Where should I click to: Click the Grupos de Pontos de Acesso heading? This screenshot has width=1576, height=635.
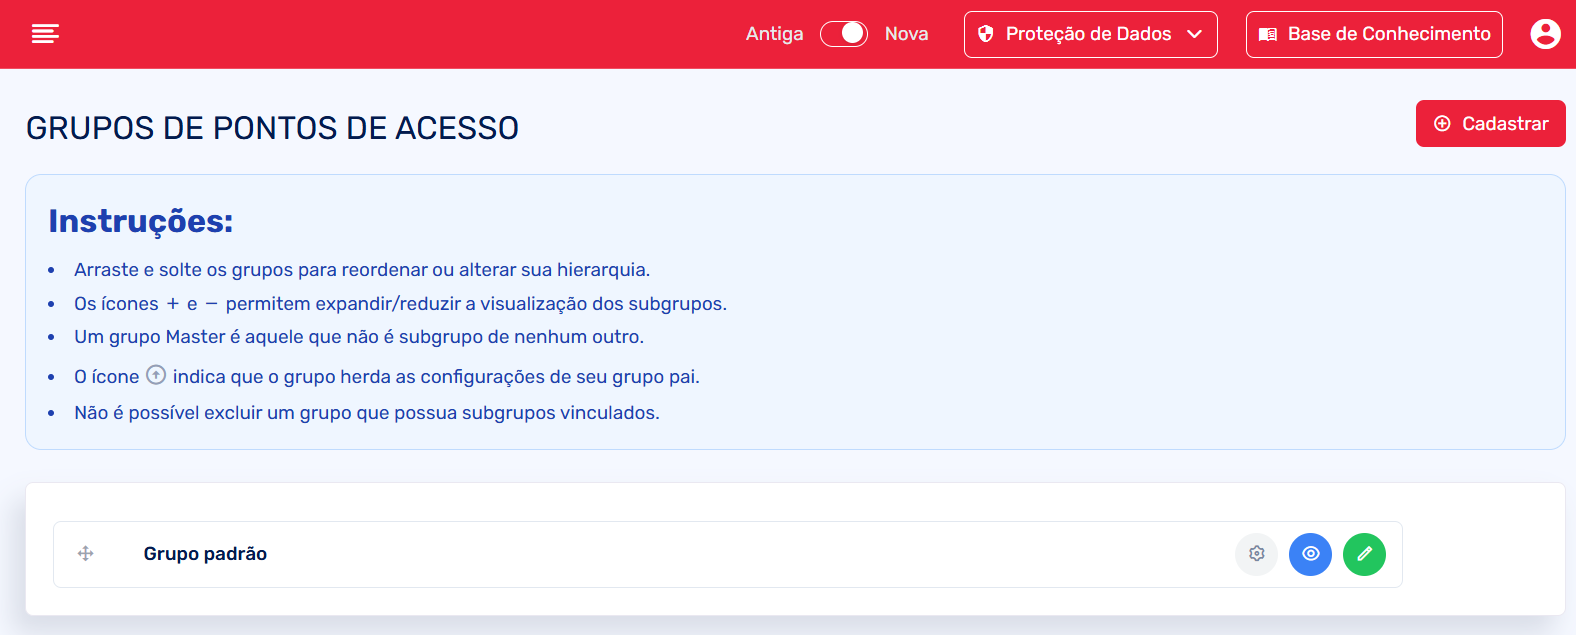click(272, 128)
